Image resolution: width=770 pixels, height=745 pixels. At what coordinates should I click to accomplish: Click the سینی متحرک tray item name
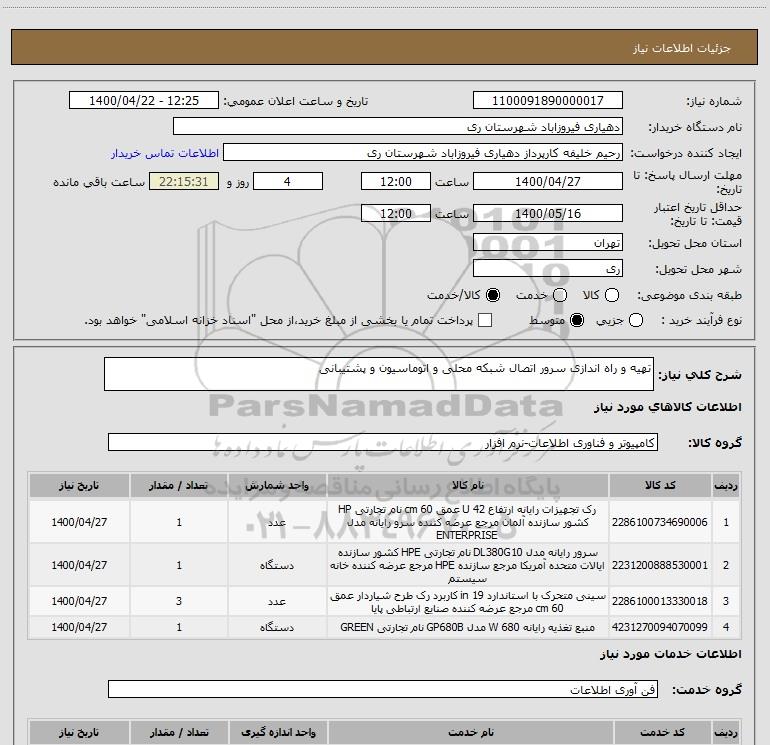point(468,602)
